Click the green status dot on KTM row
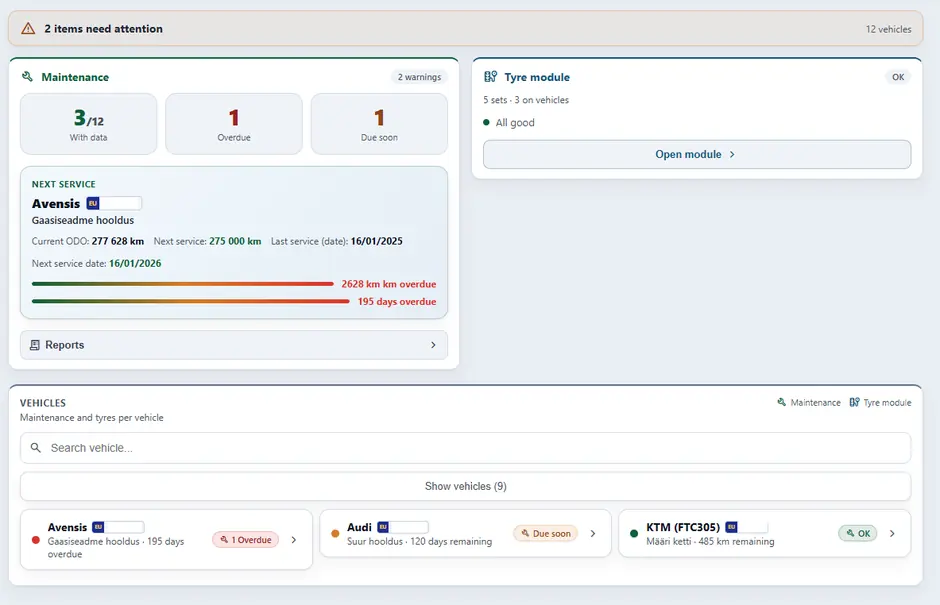 [634, 534]
